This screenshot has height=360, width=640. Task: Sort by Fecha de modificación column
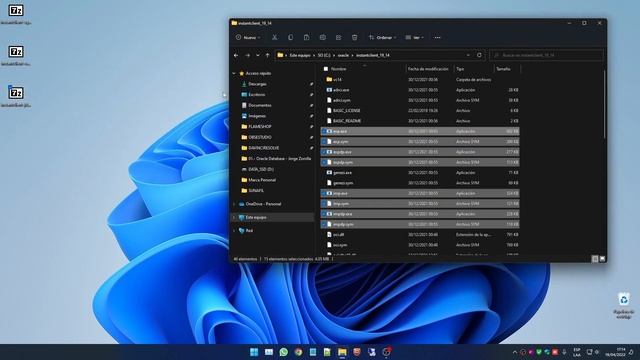428,69
